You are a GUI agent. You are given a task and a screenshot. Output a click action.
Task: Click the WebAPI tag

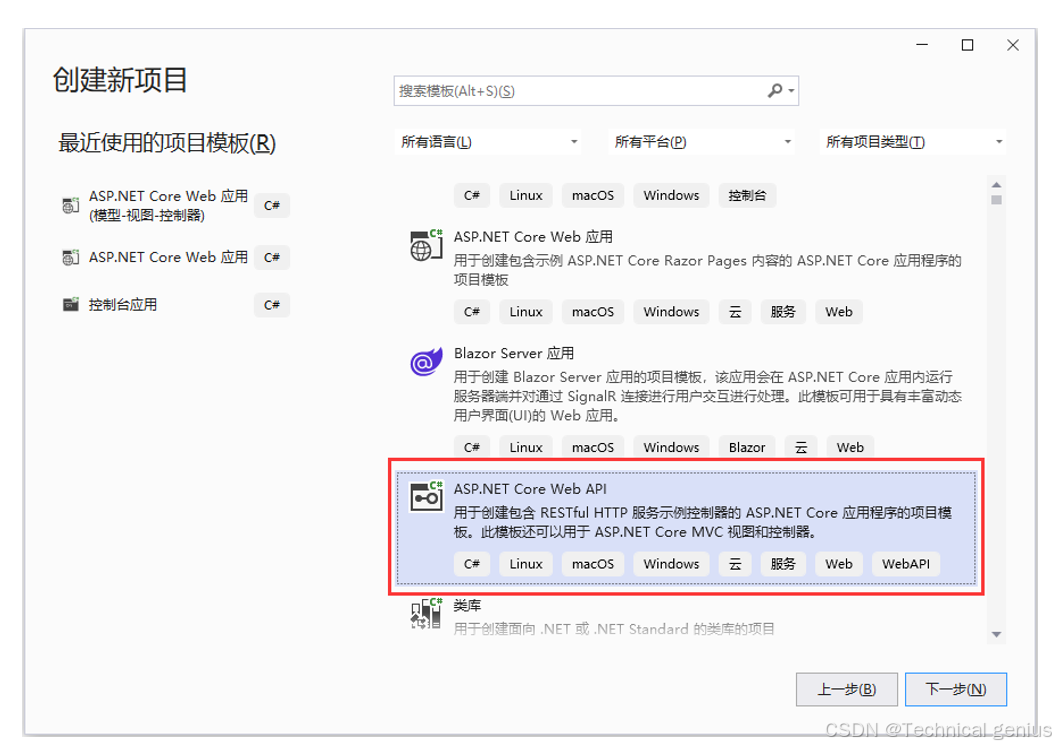[906, 564]
